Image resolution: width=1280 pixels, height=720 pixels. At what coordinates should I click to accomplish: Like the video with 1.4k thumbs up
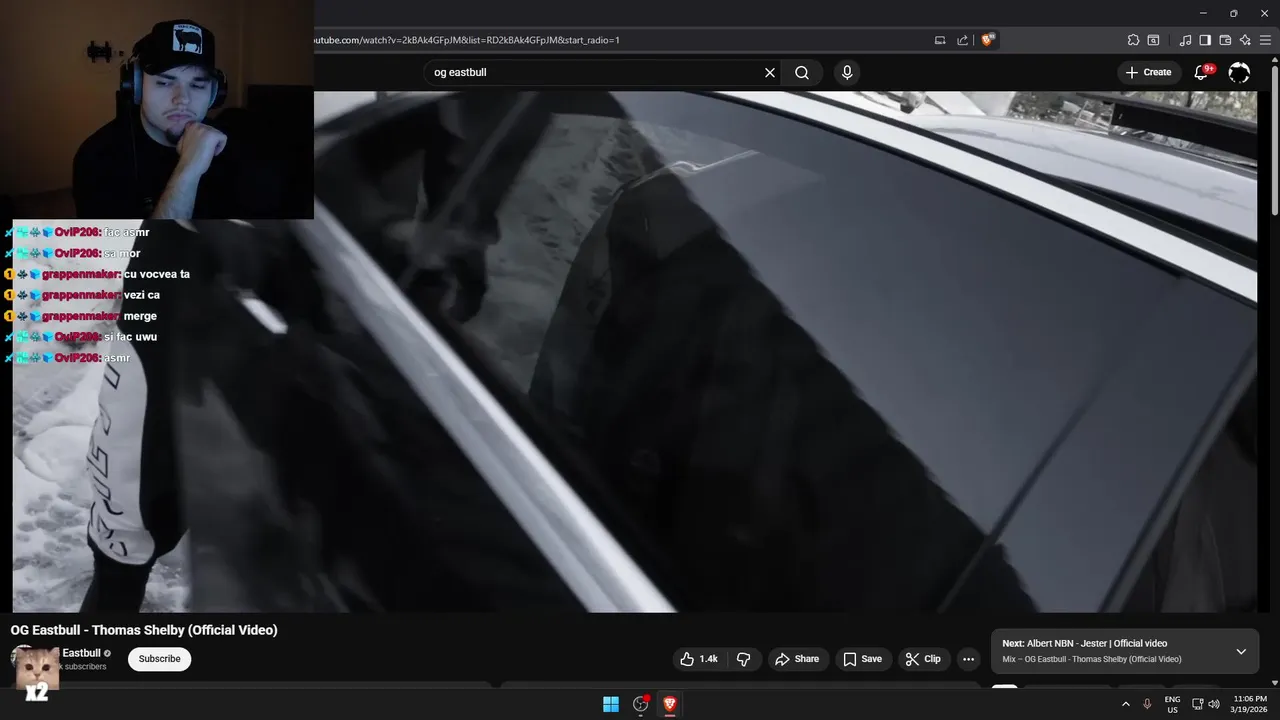point(700,659)
